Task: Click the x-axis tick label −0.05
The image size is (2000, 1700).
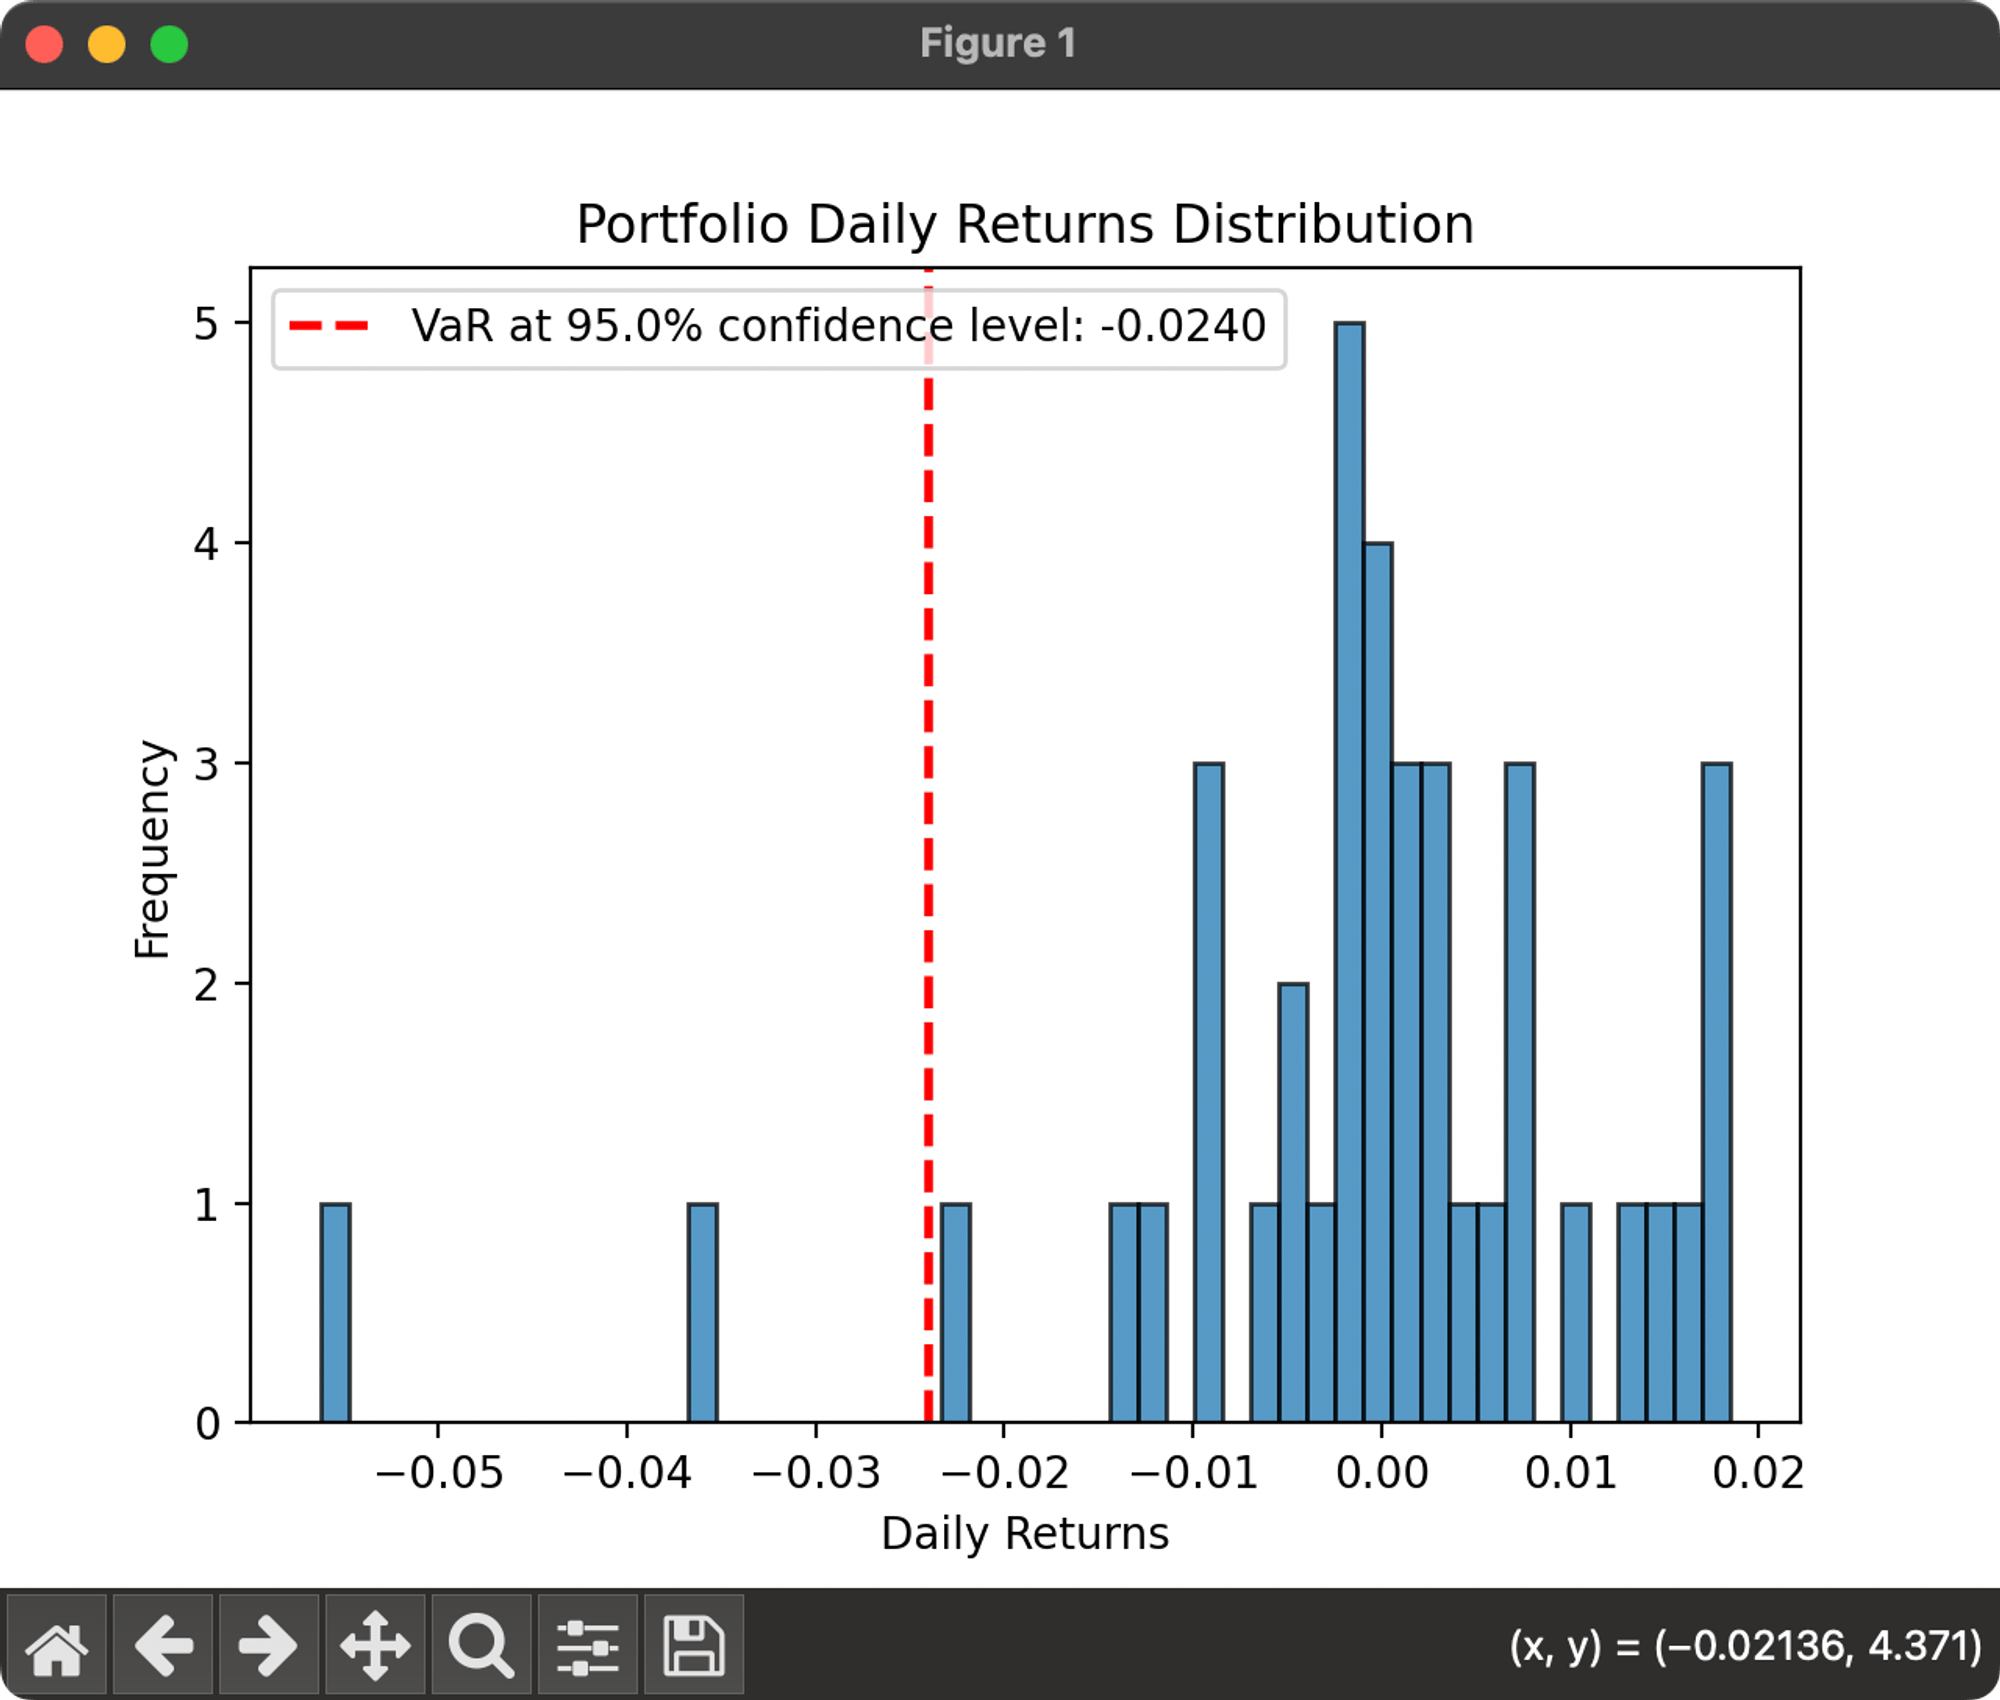Action: (x=439, y=1473)
